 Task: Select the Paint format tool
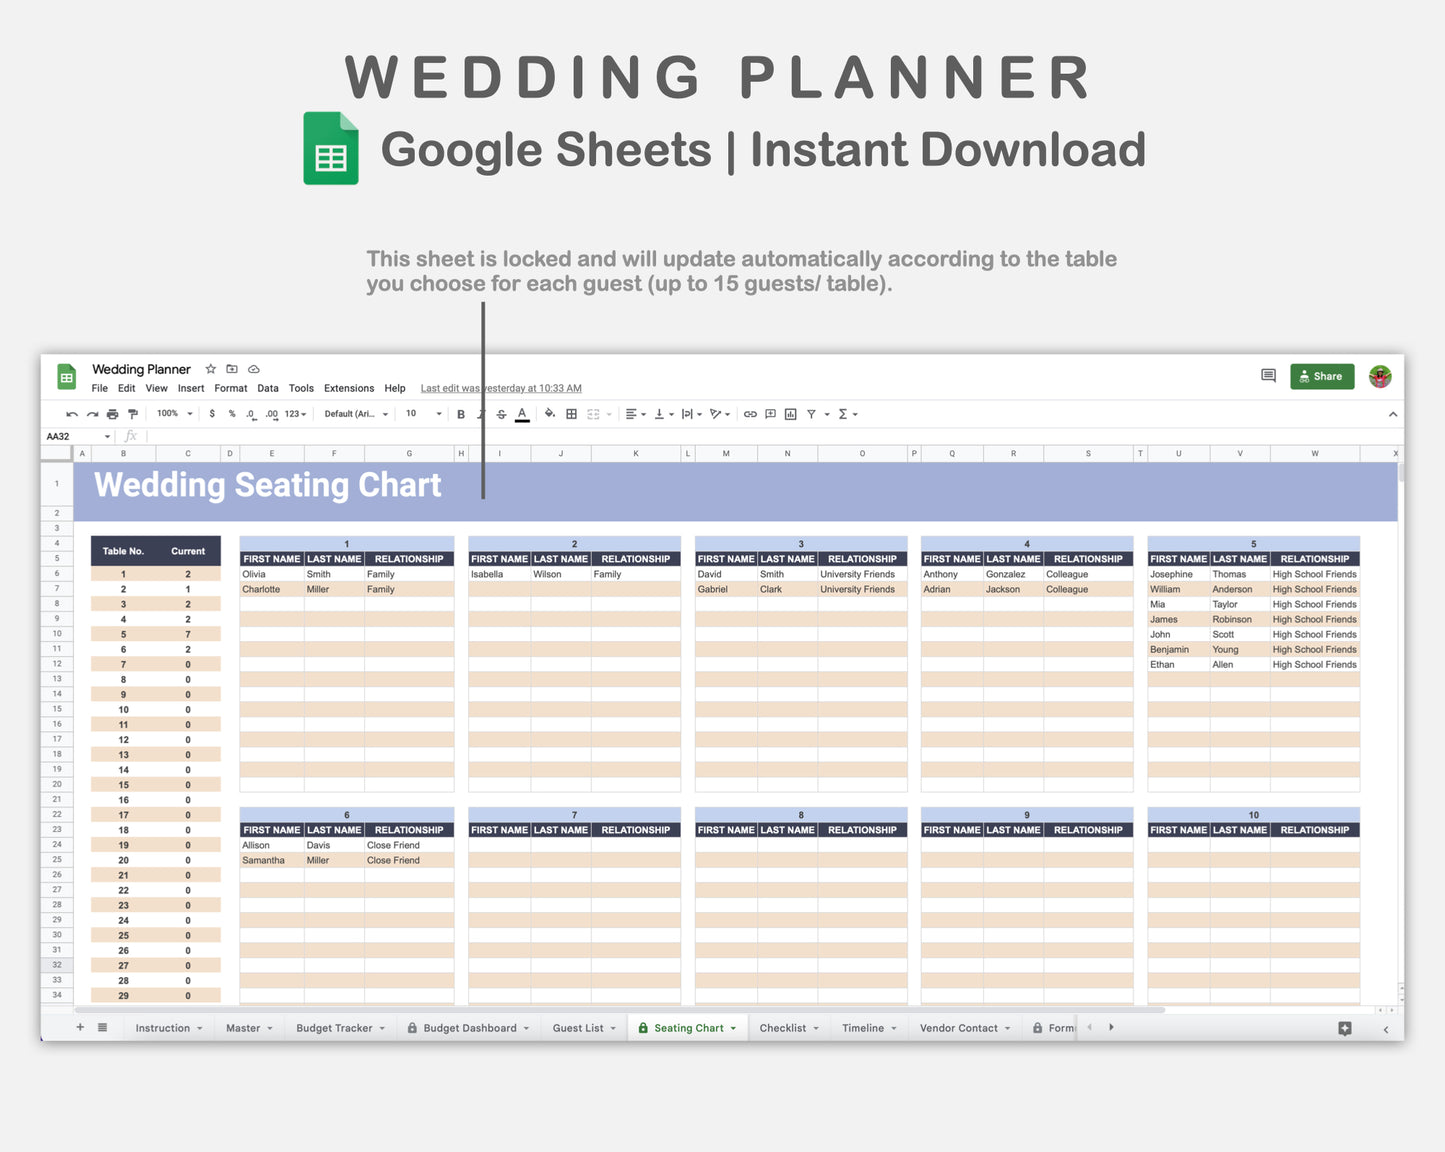pos(131,413)
